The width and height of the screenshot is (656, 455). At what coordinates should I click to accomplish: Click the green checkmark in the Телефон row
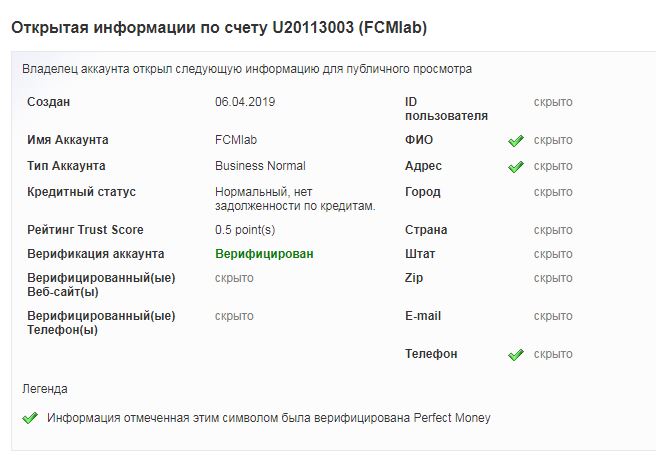tap(516, 355)
